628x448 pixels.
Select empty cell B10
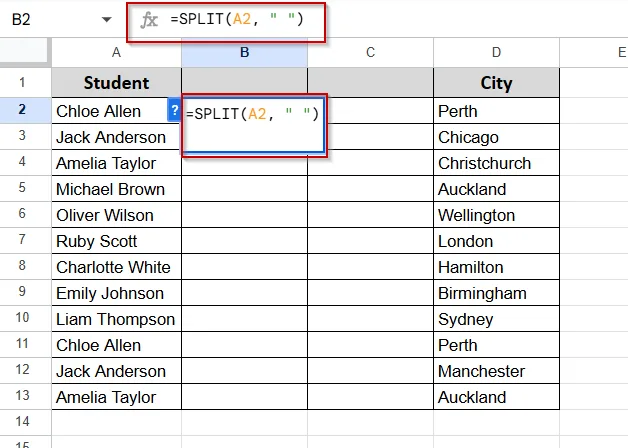(244, 319)
